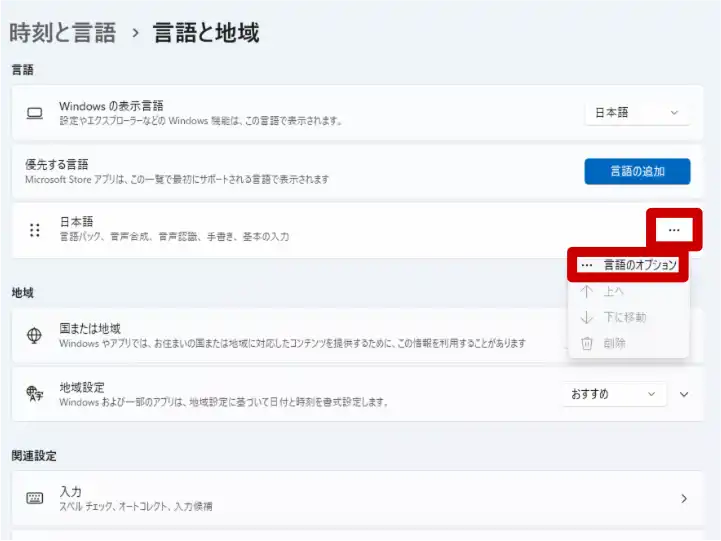
Task: Click the trash can icon for 削除
Action: tap(587, 343)
